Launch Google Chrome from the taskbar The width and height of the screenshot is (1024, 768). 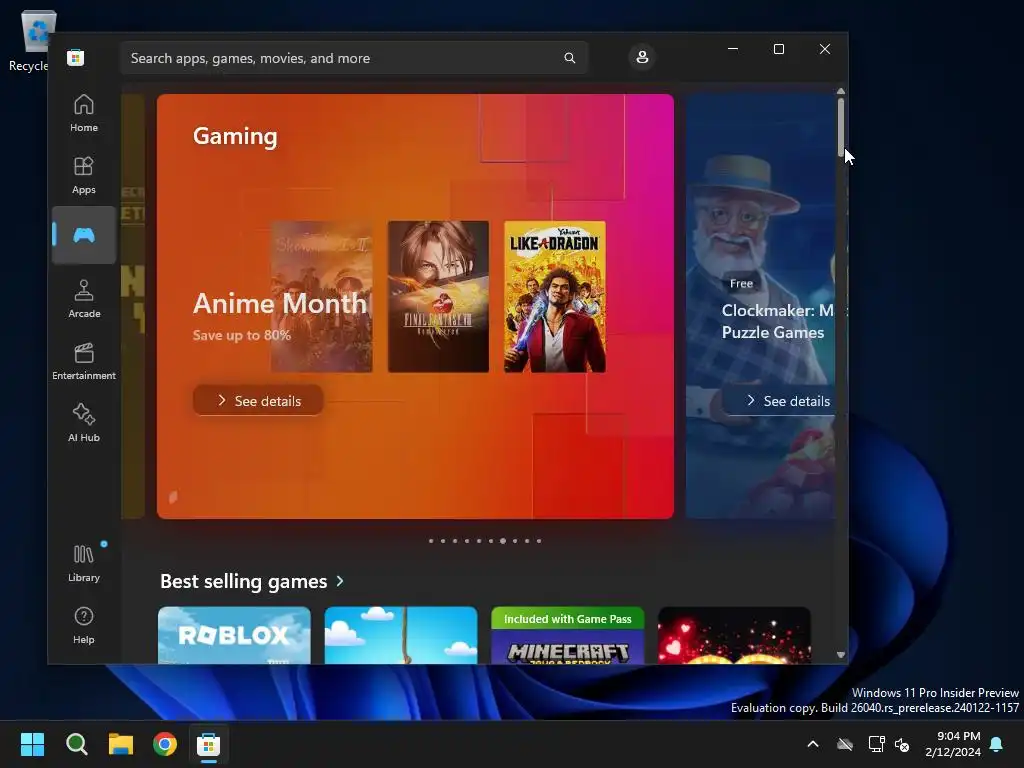[x=165, y=744]
